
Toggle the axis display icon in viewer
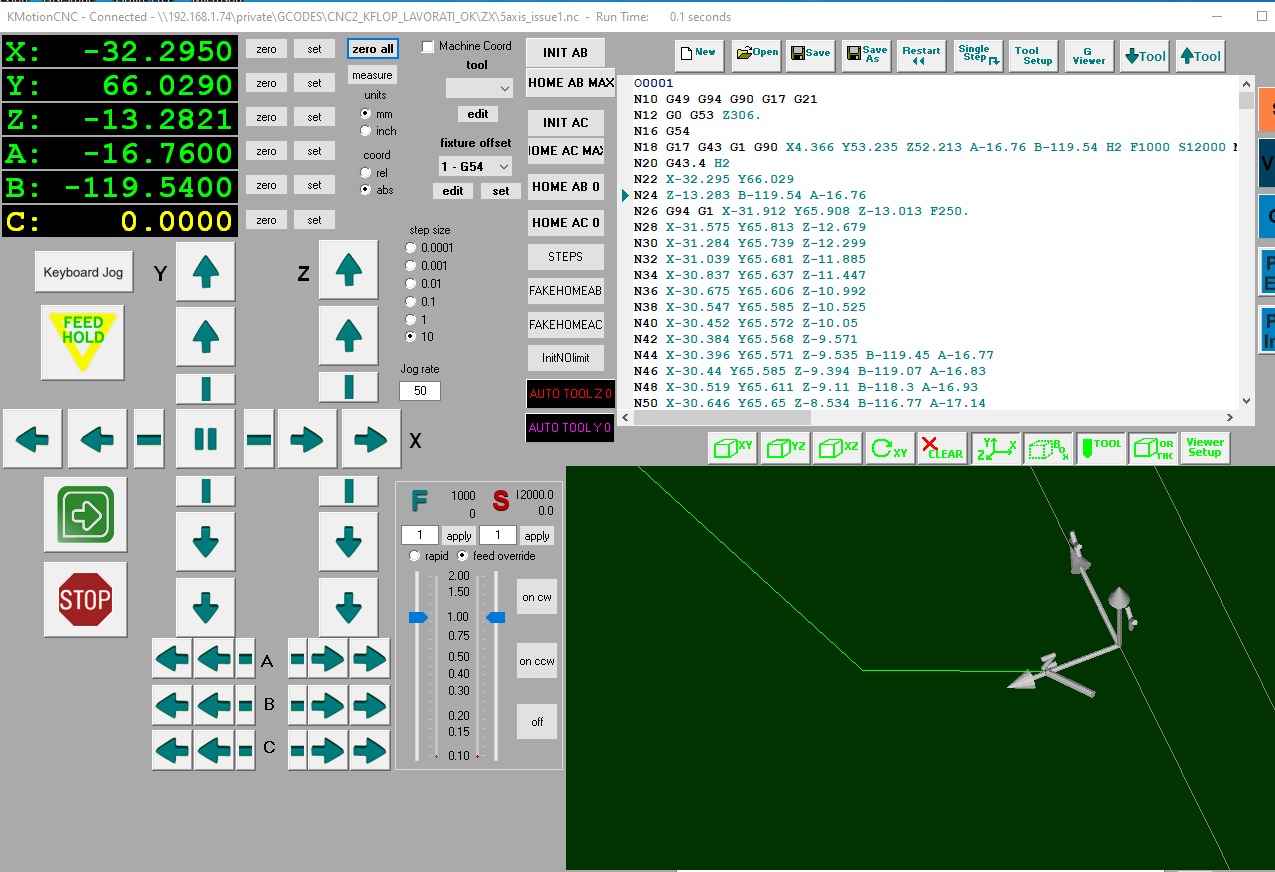995,449
